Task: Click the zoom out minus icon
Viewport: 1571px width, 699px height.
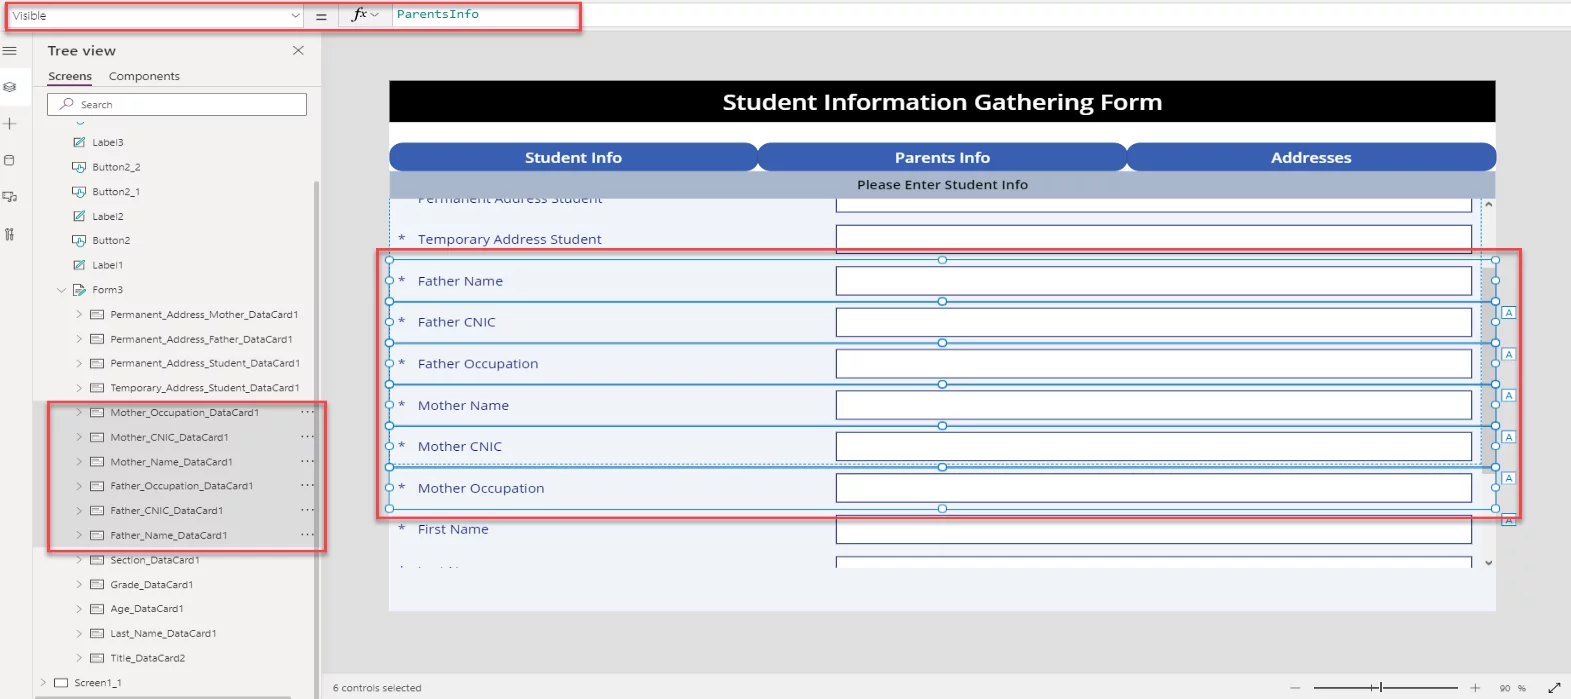Action: coord(1295,688)
